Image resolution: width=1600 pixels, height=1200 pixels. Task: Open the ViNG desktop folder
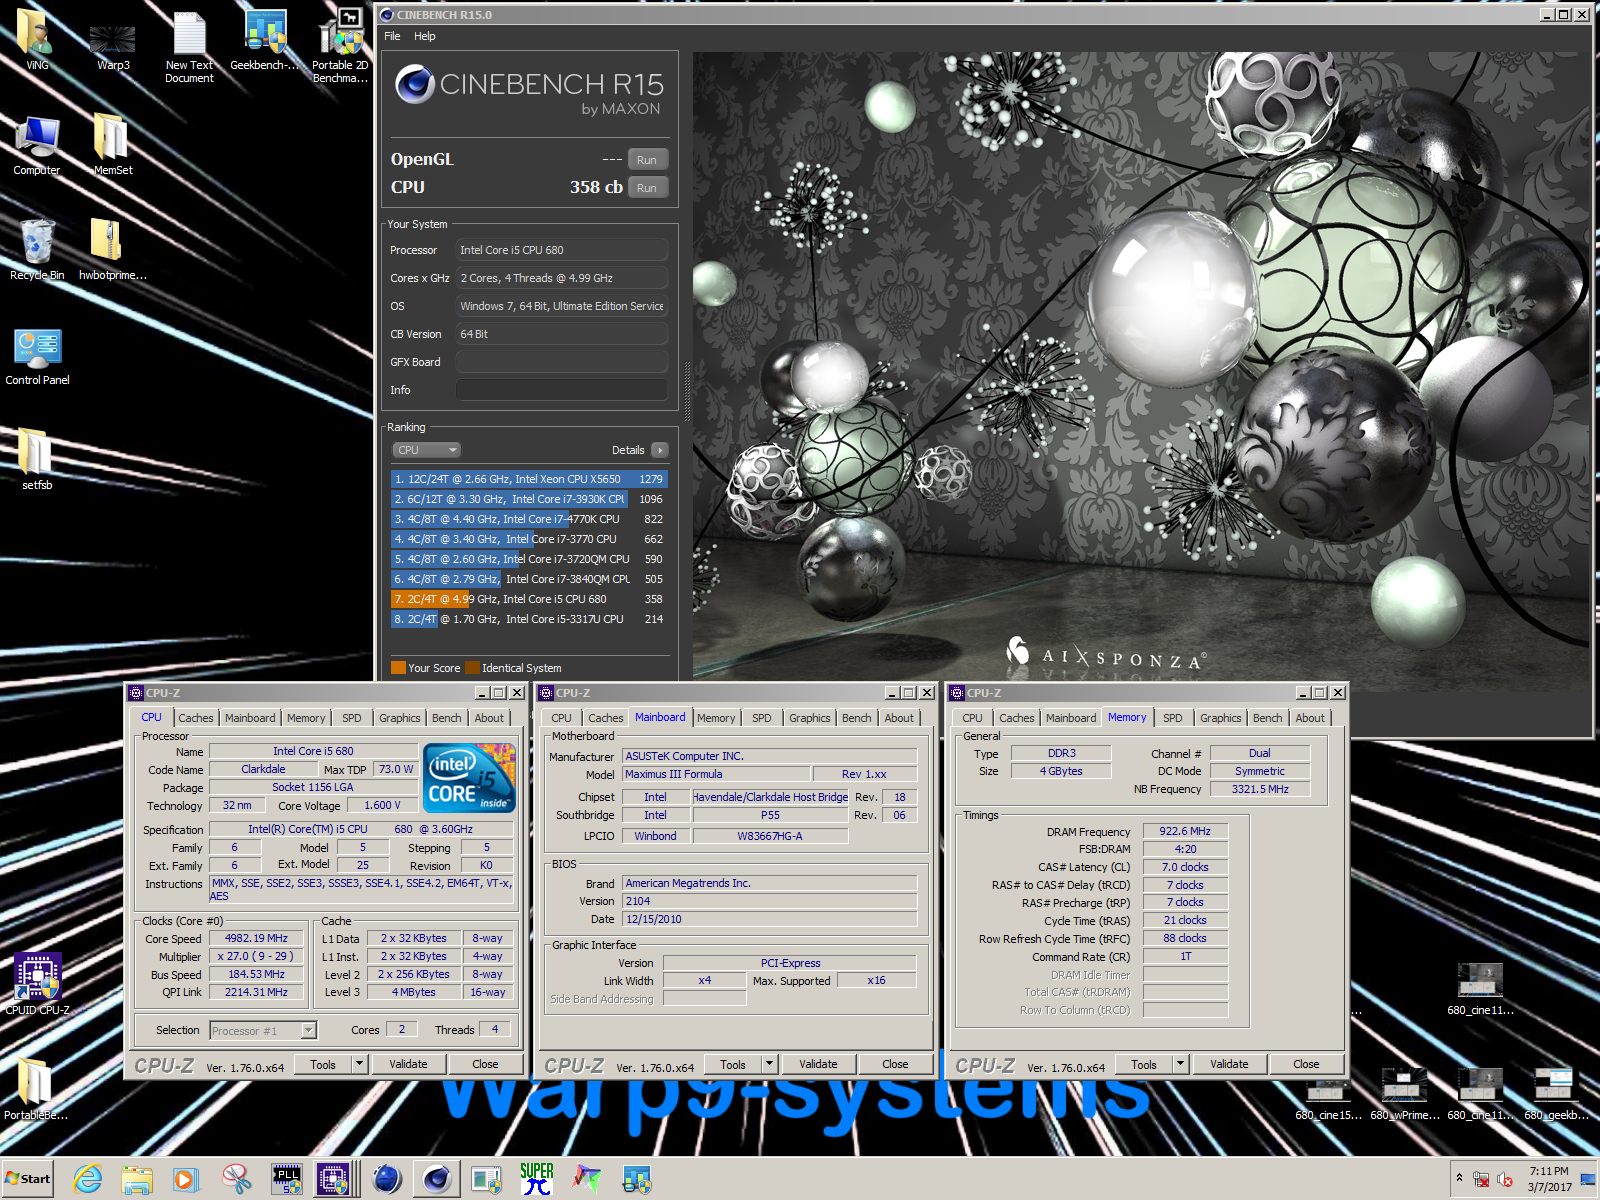37,40
